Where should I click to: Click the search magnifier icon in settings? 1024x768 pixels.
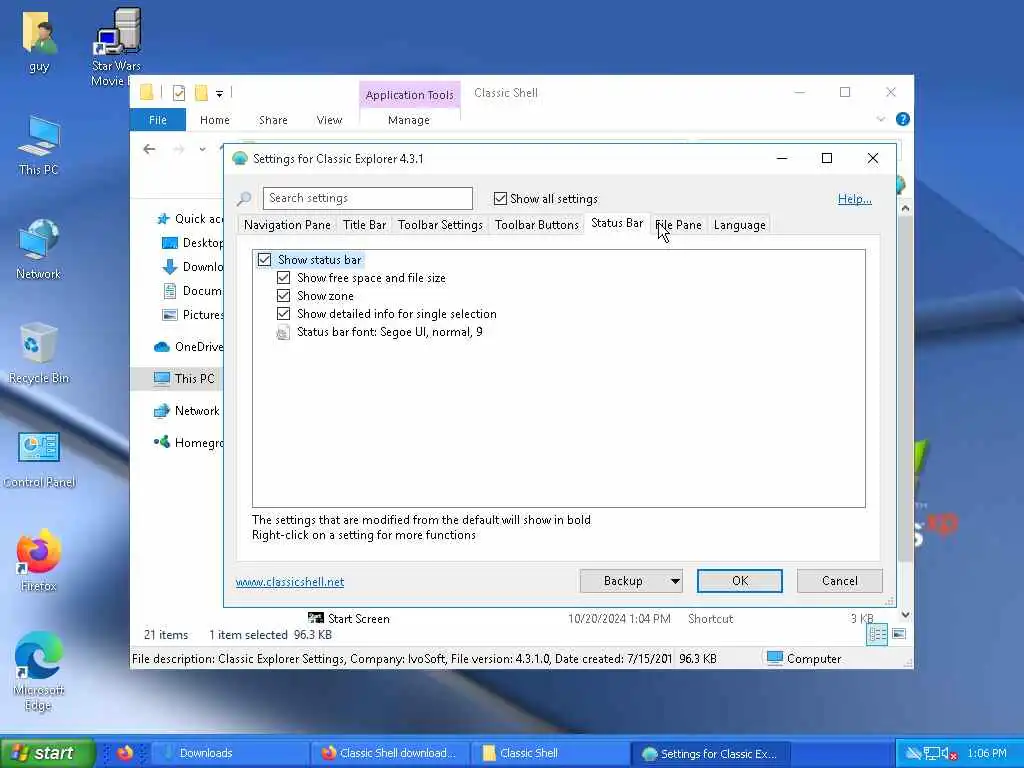[x=244, y=199]
